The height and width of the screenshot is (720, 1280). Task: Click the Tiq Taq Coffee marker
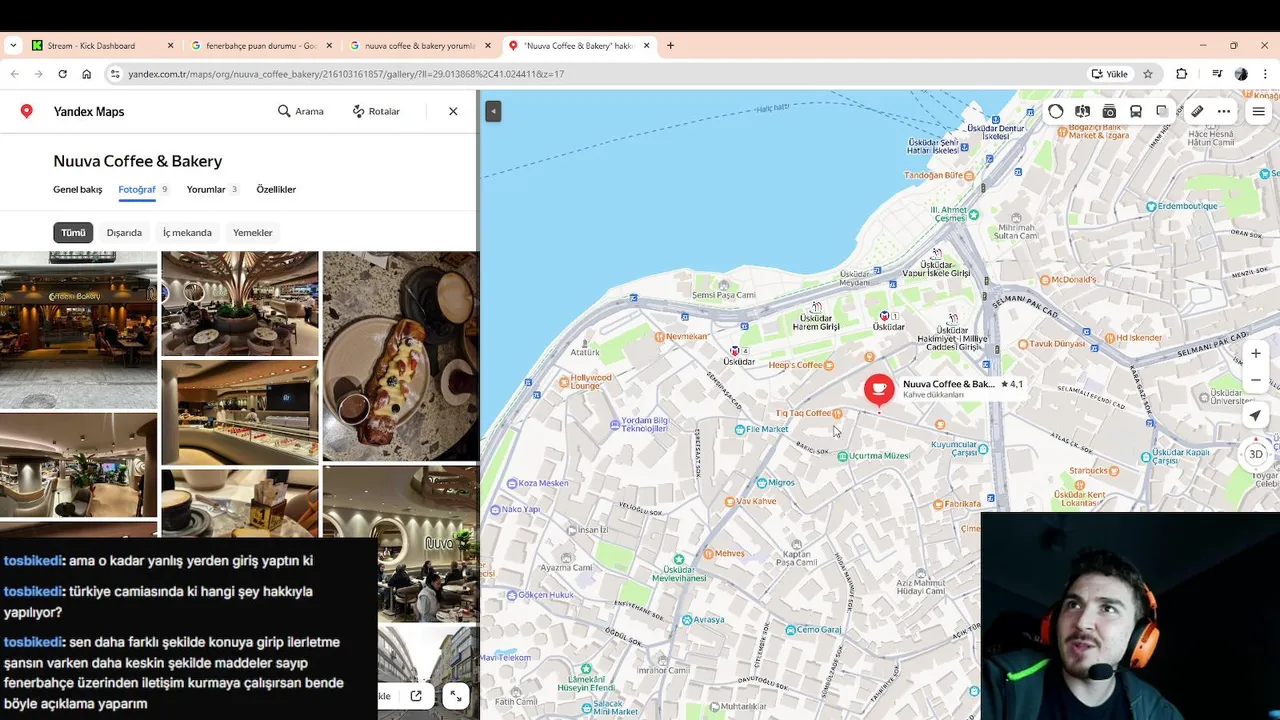click(809, 413)
